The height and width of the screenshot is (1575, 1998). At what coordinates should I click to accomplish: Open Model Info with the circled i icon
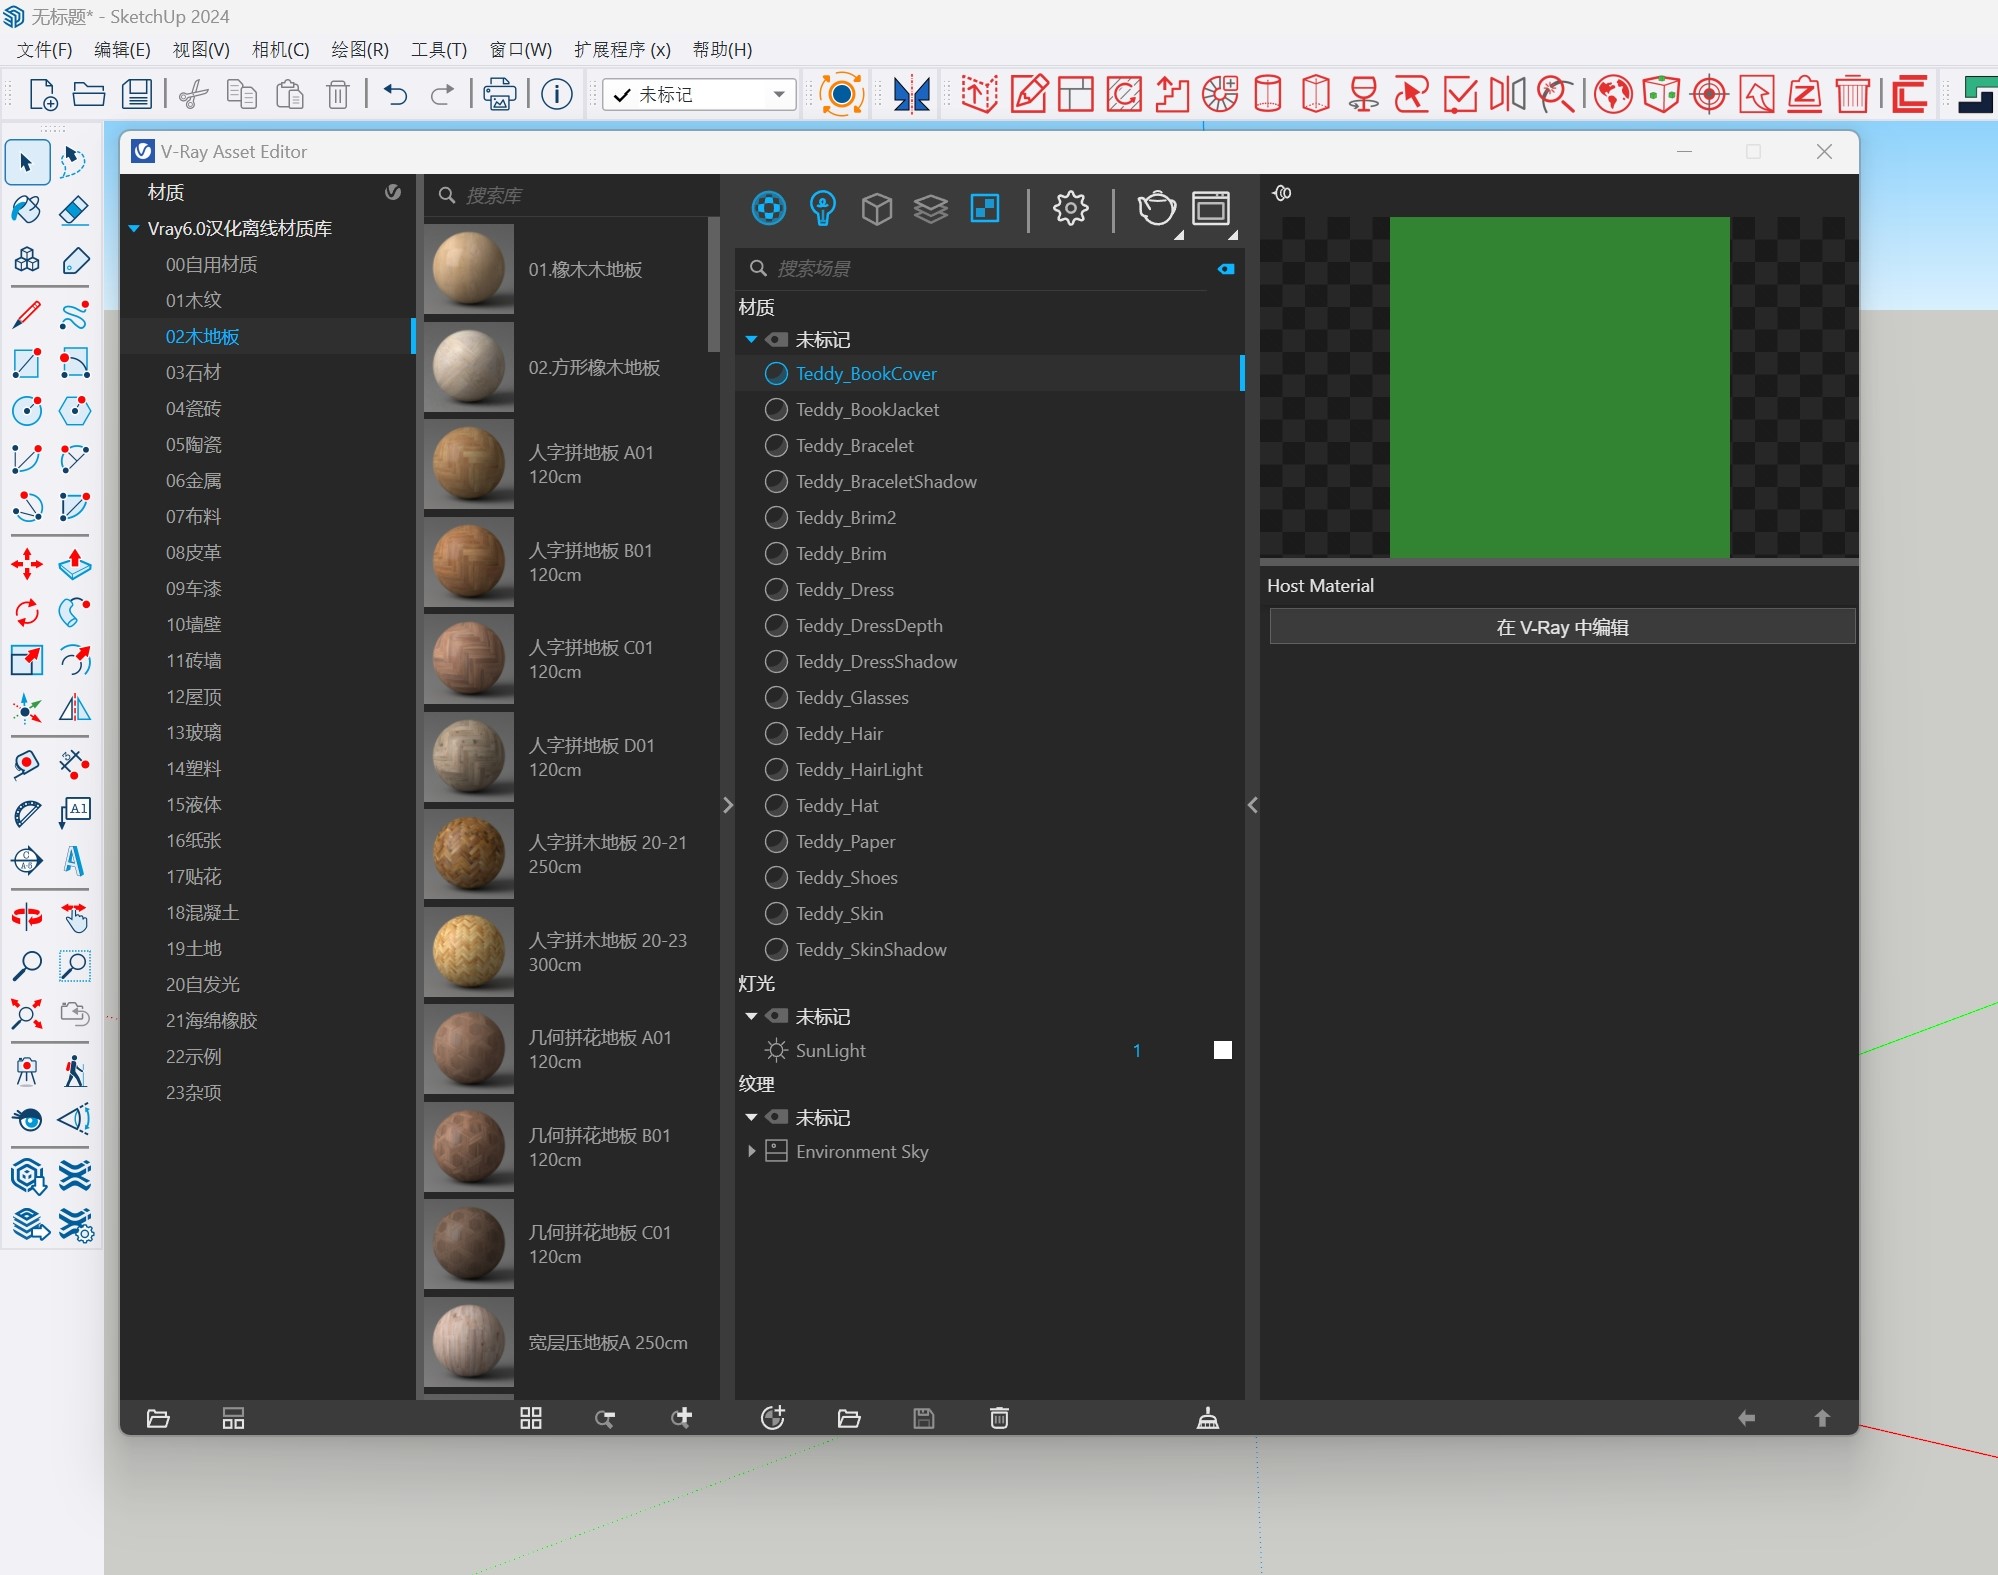[x=557, y=94]
